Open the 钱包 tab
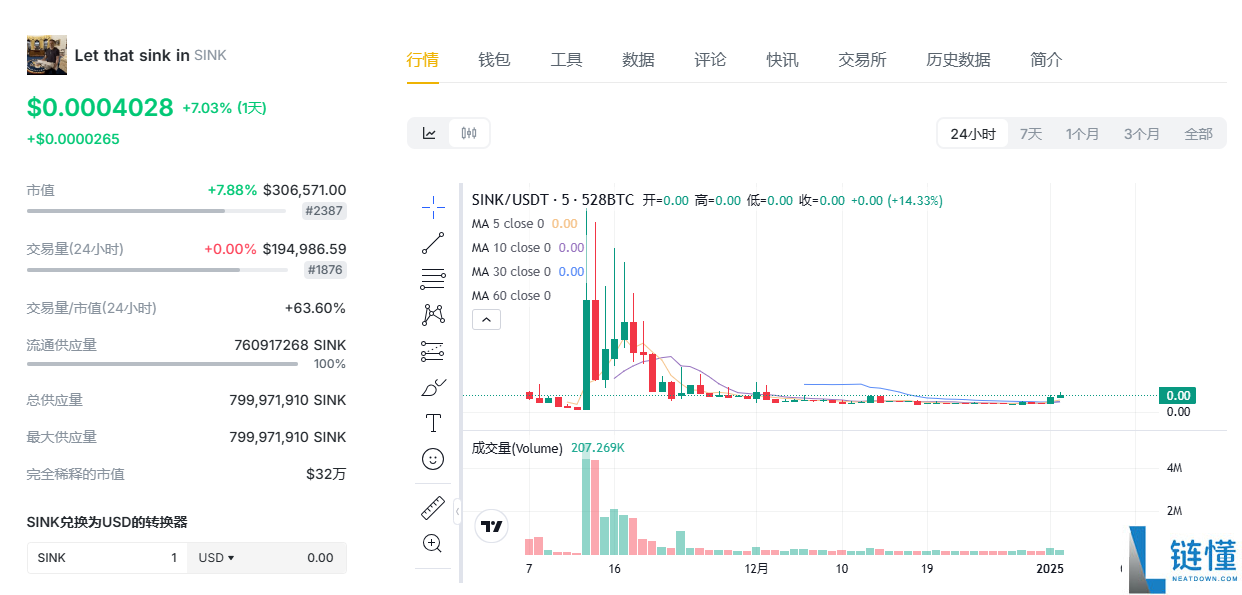This screenshot has width=1242, height=595. coord(494,60)
